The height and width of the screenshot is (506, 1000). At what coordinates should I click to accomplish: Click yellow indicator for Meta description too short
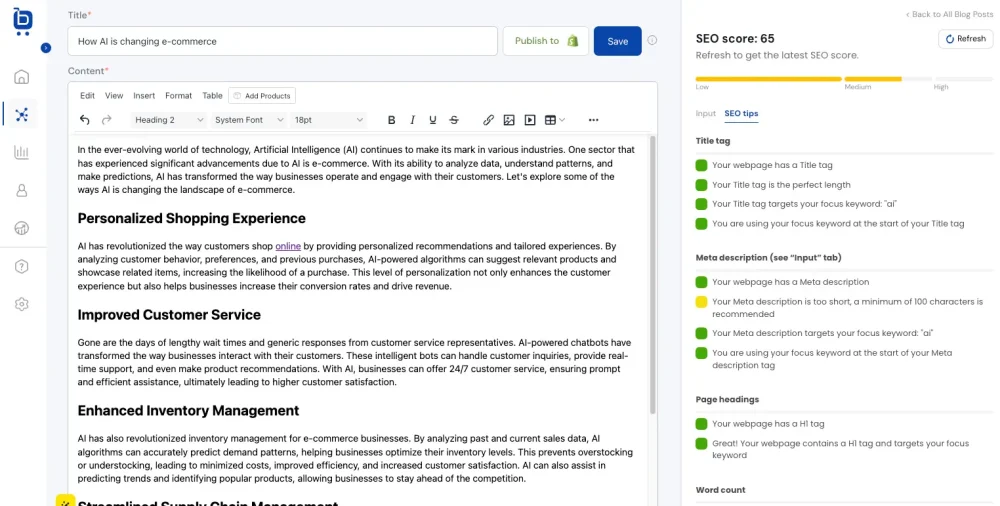point(702,302)
